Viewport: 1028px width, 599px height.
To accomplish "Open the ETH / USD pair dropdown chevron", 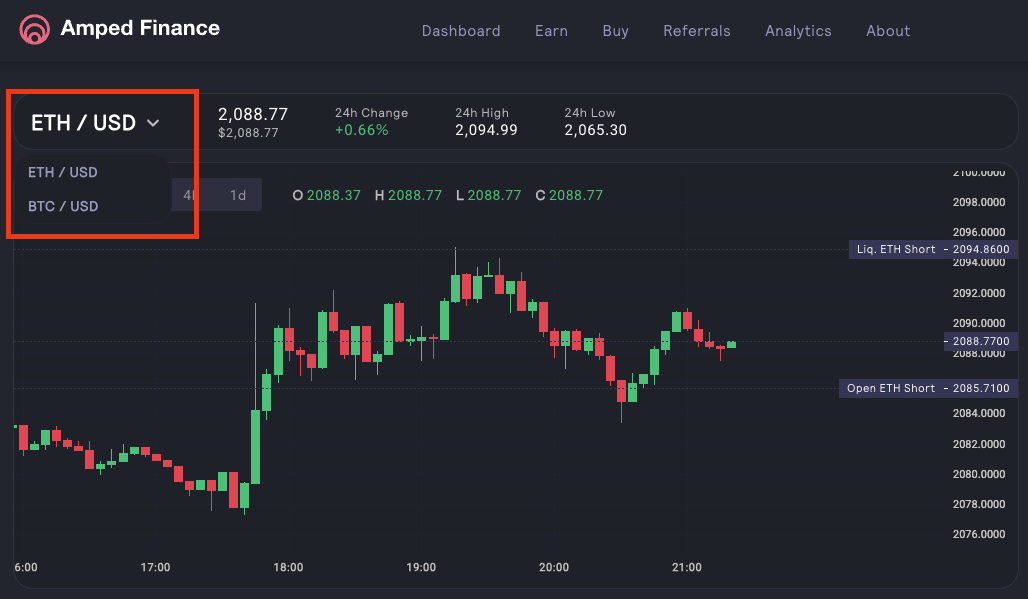I will point(153,122).
